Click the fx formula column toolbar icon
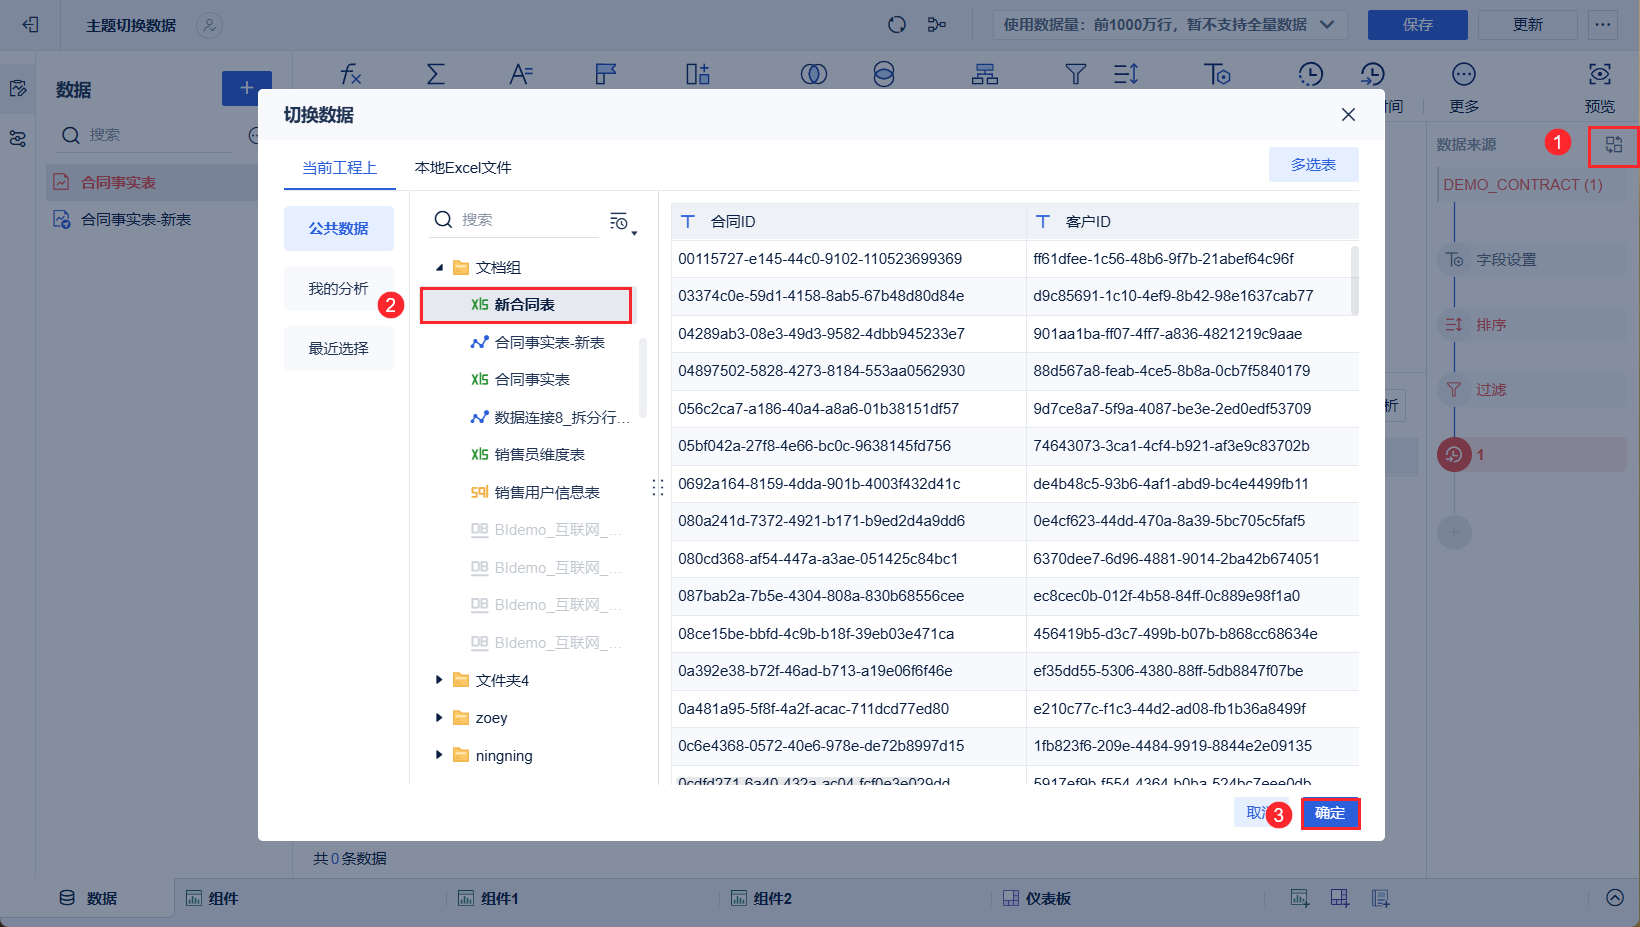Screen dimensions: 1640x927 [x=350, y=74]
